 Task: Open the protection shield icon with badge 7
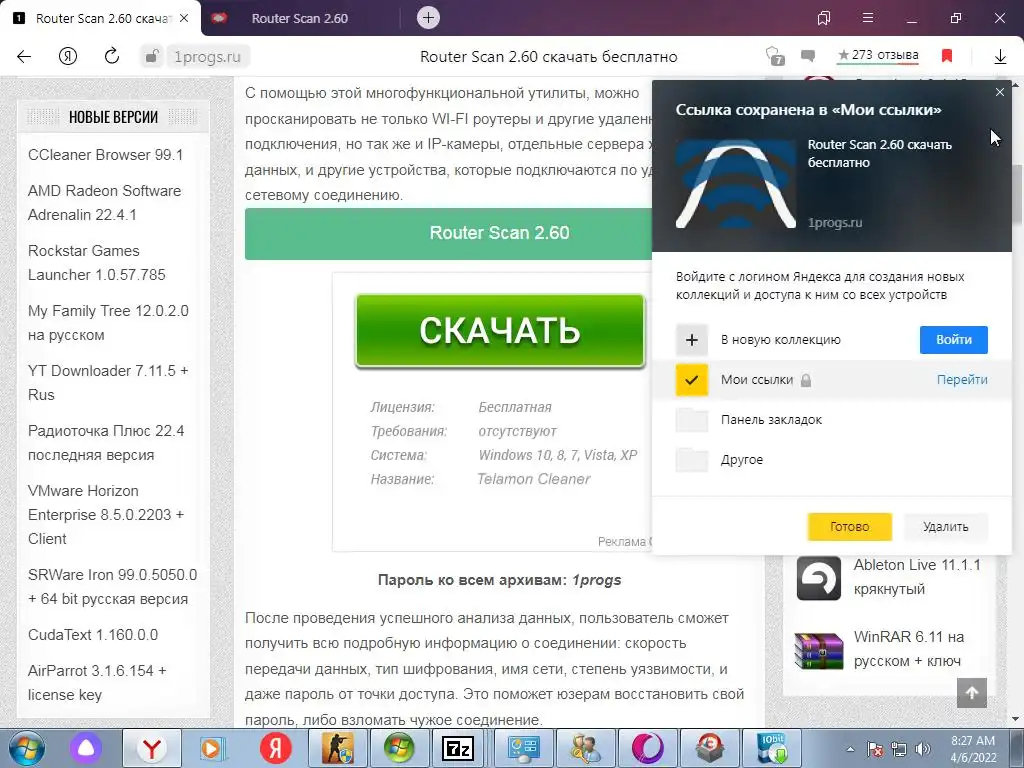775,56
